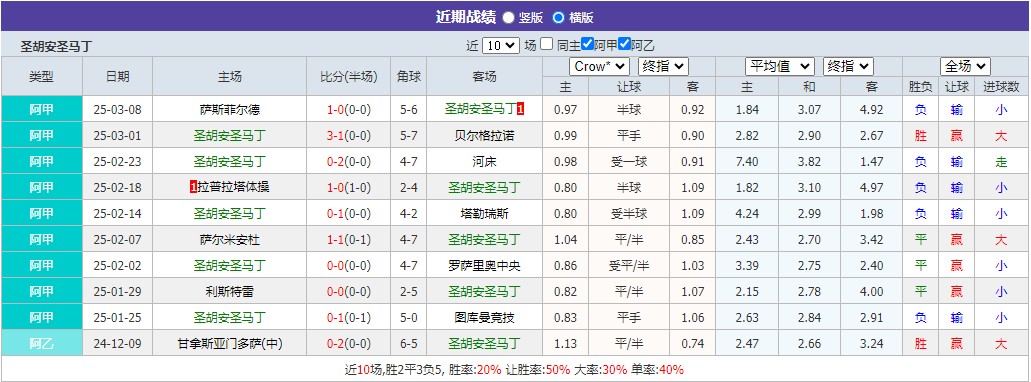Click the 角球 column header
The image size is (1031, 382).
pos(408,76)
